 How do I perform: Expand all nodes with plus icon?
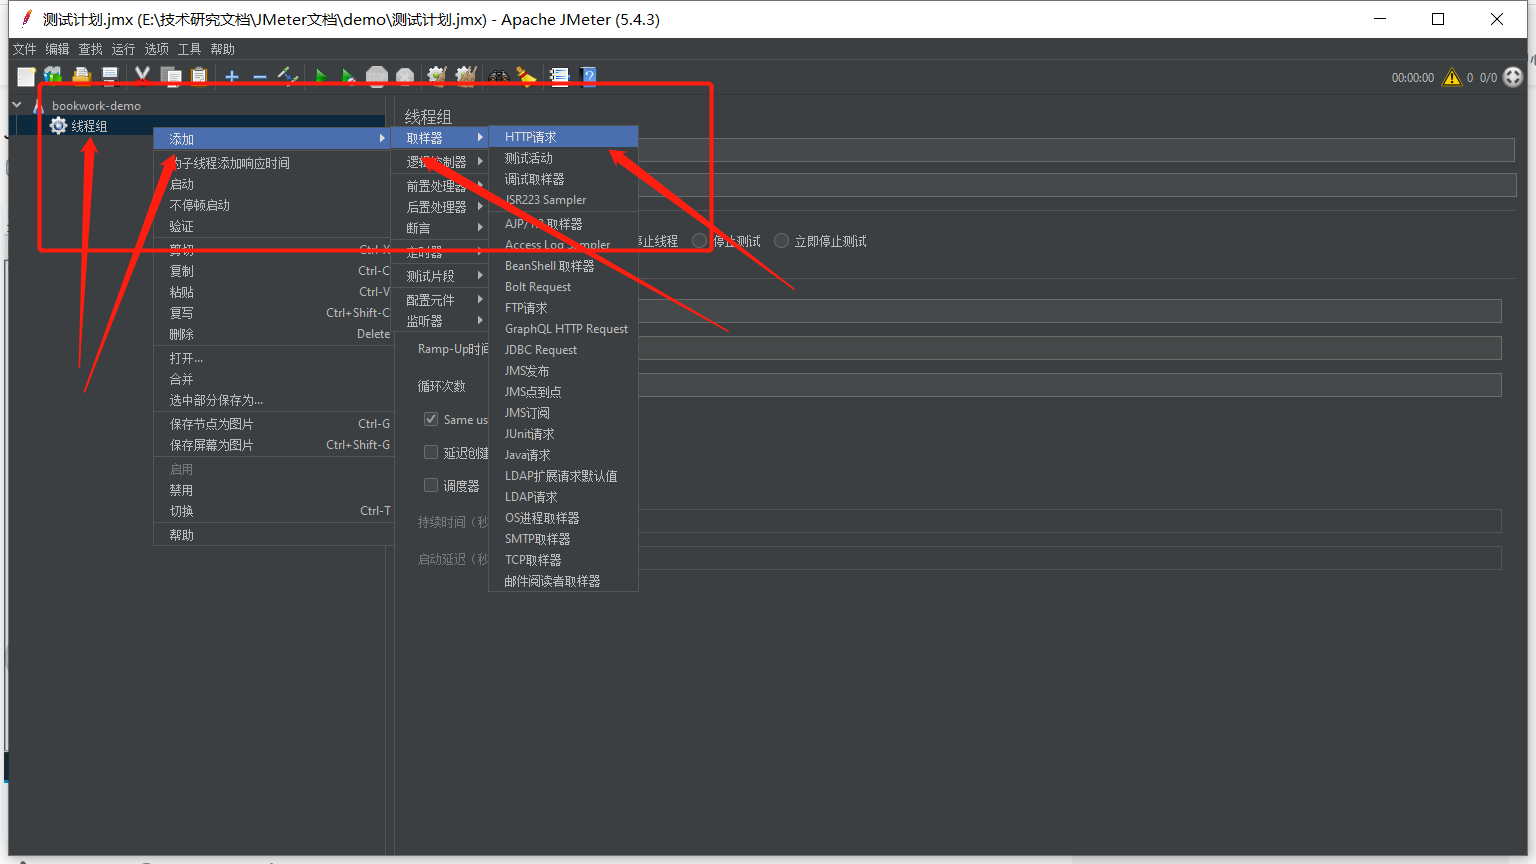[232, 77]
